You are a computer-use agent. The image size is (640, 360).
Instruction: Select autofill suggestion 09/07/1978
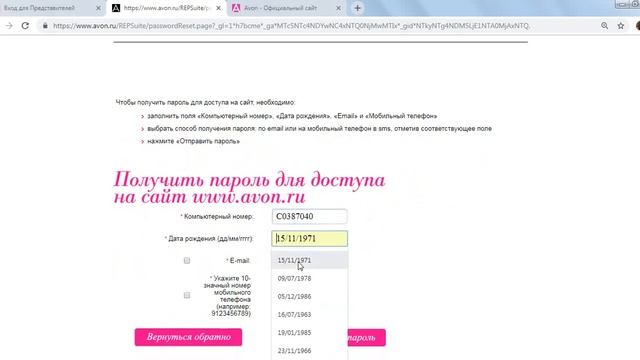[x=309, y=278]
